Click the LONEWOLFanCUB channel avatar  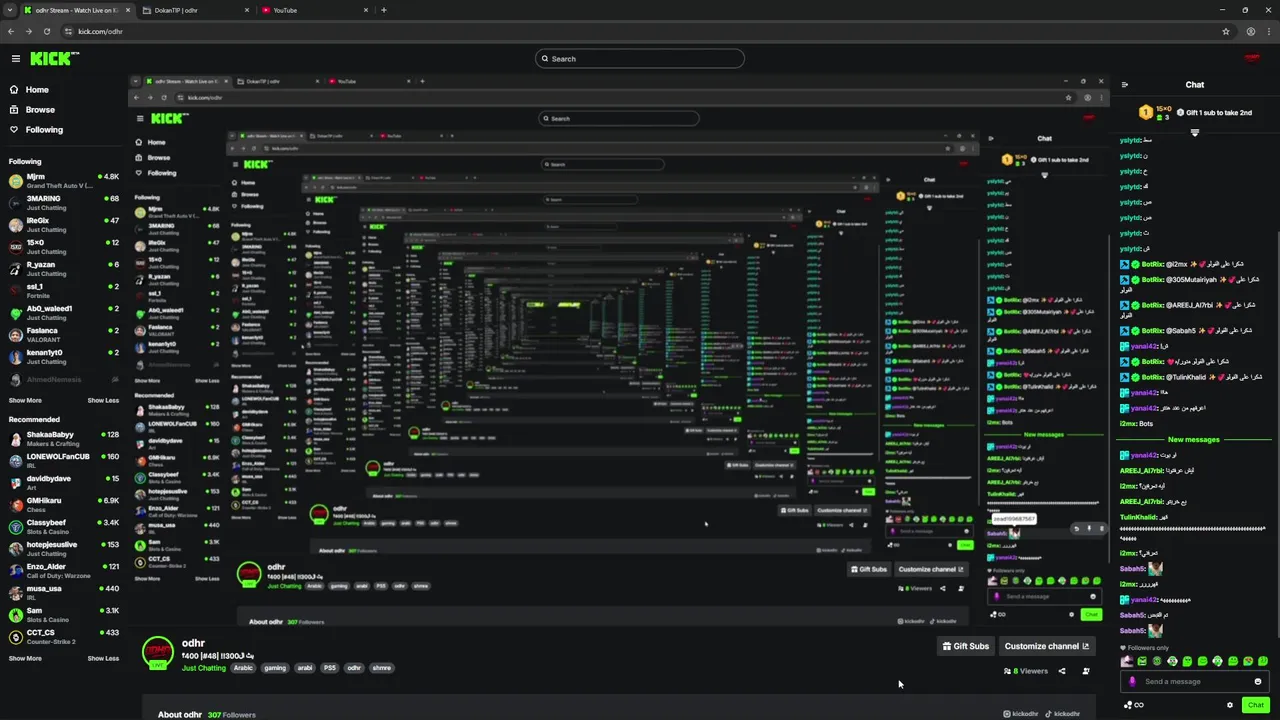pyautogui.click(x=16, y=461)
